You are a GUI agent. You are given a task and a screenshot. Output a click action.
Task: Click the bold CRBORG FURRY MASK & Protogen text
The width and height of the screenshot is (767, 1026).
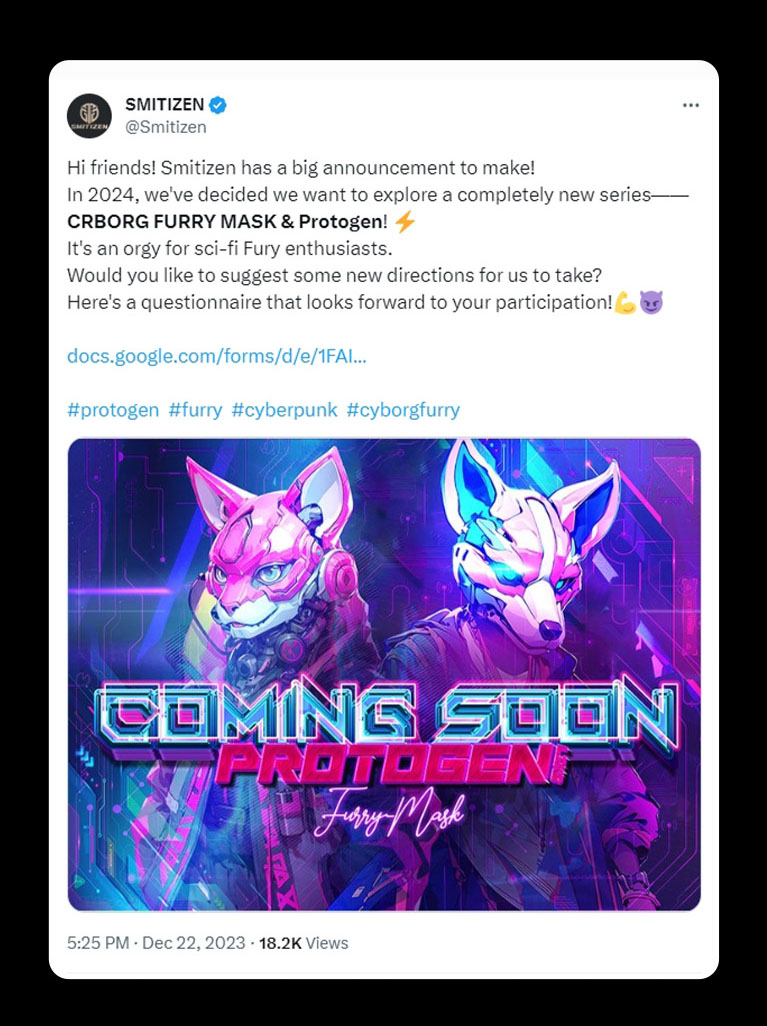[224, 222]
